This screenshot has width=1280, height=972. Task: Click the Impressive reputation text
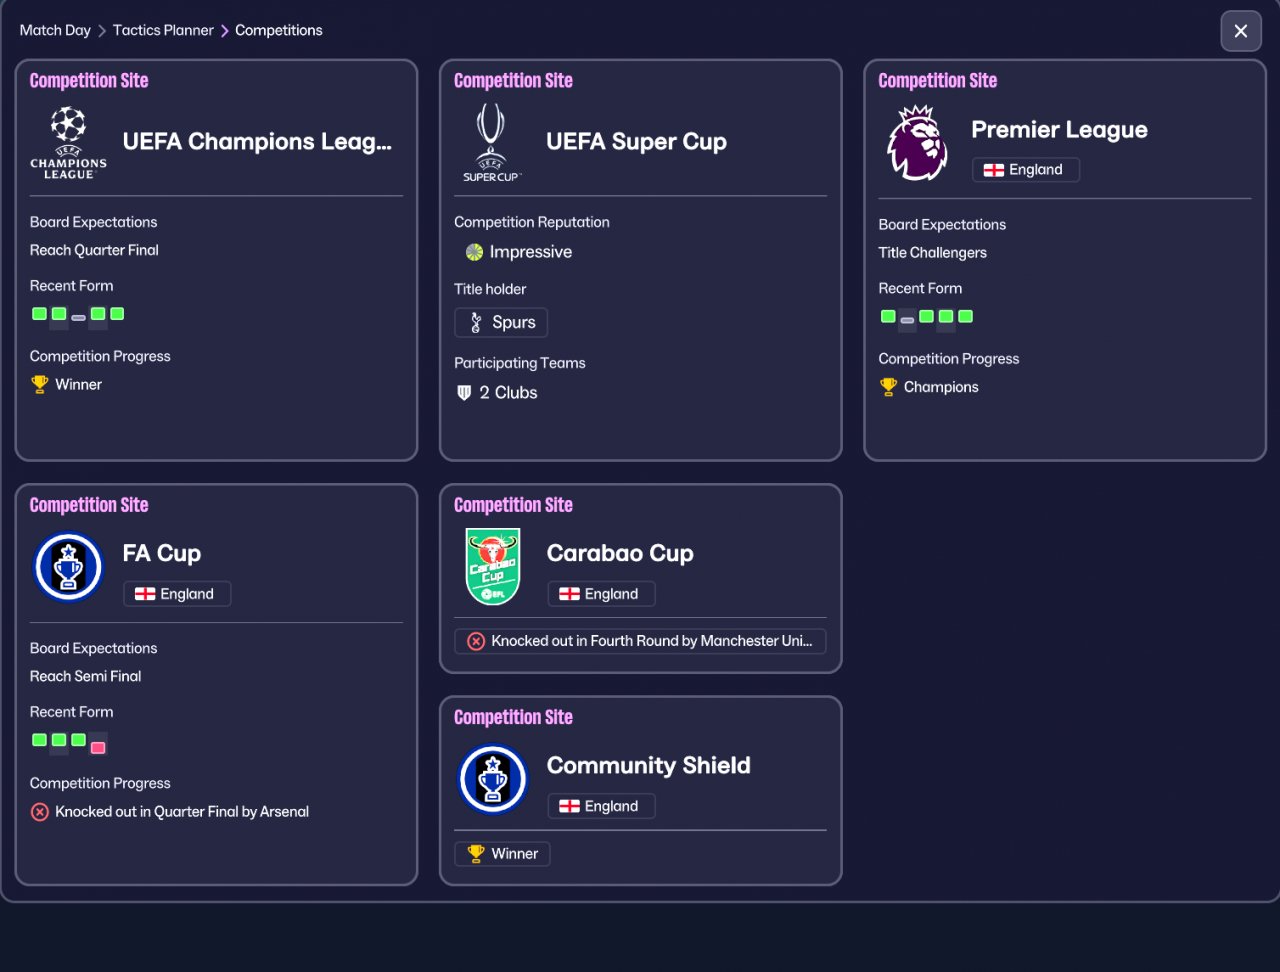[531, 252]
